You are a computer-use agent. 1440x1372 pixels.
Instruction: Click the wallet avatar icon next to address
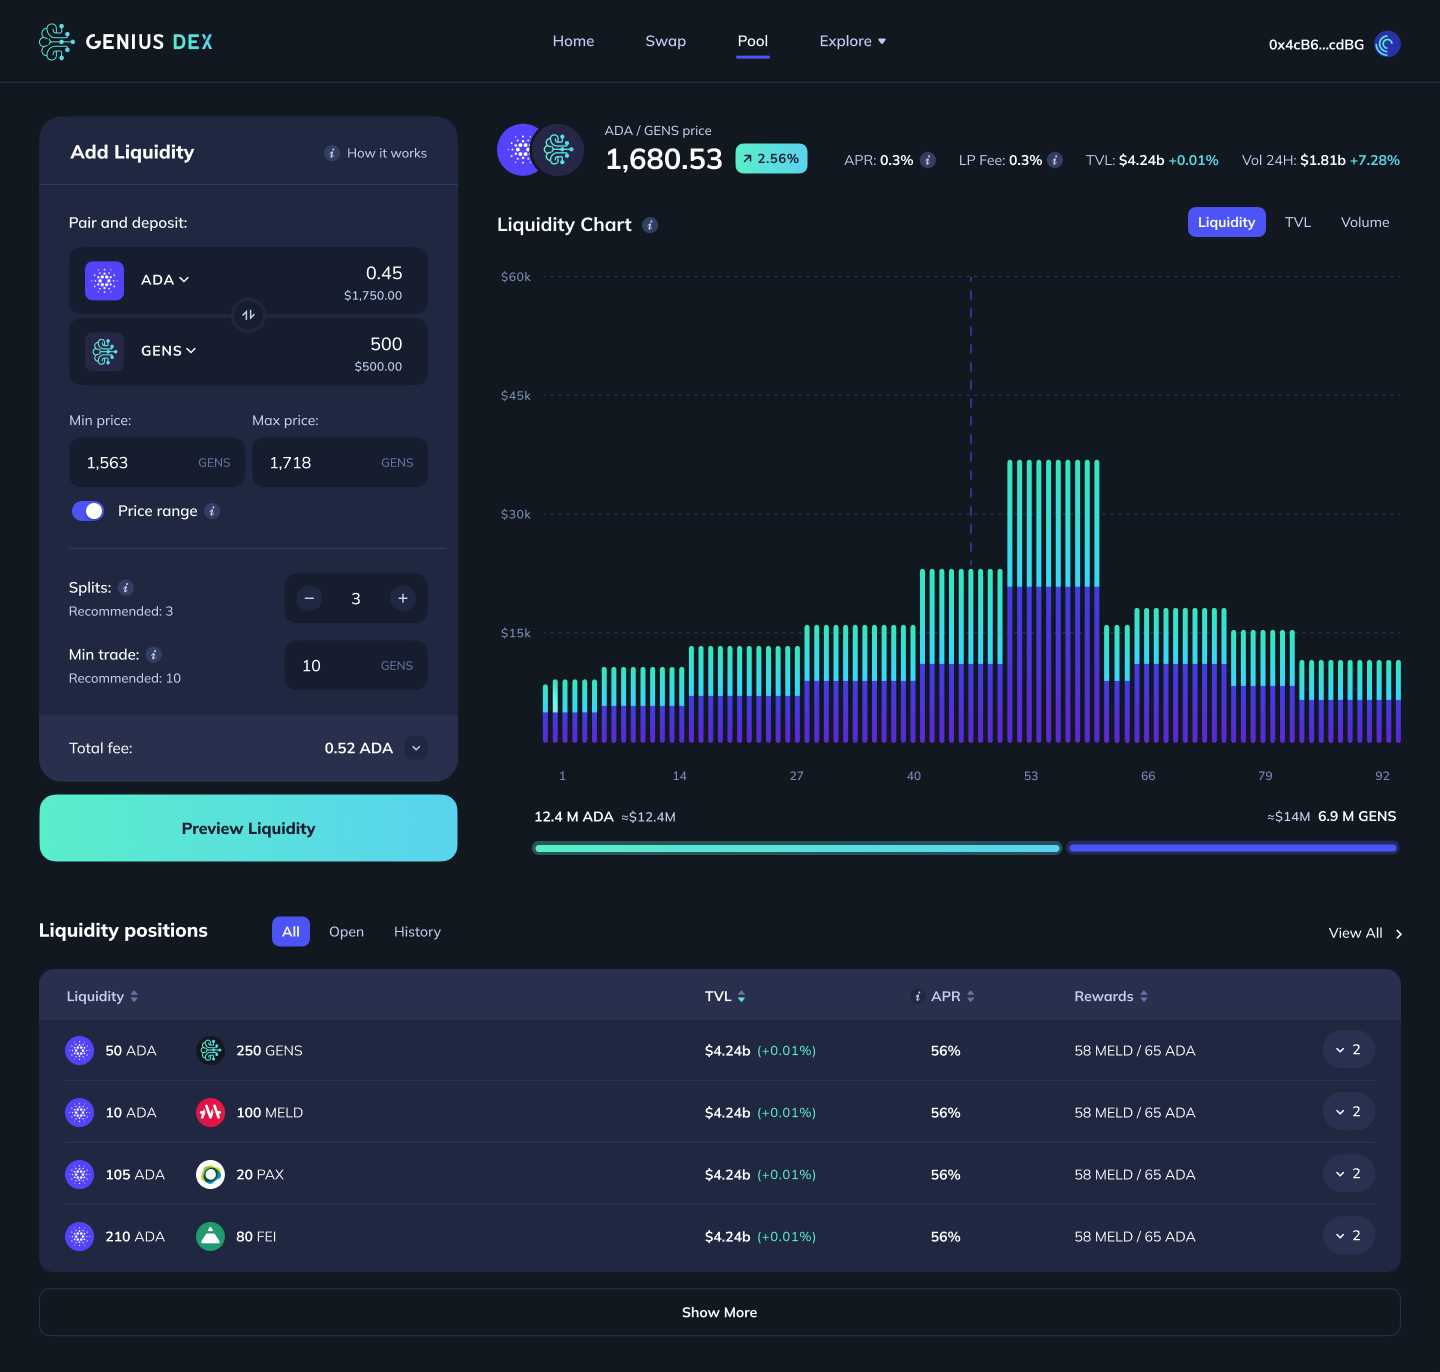pos(1387,44)
